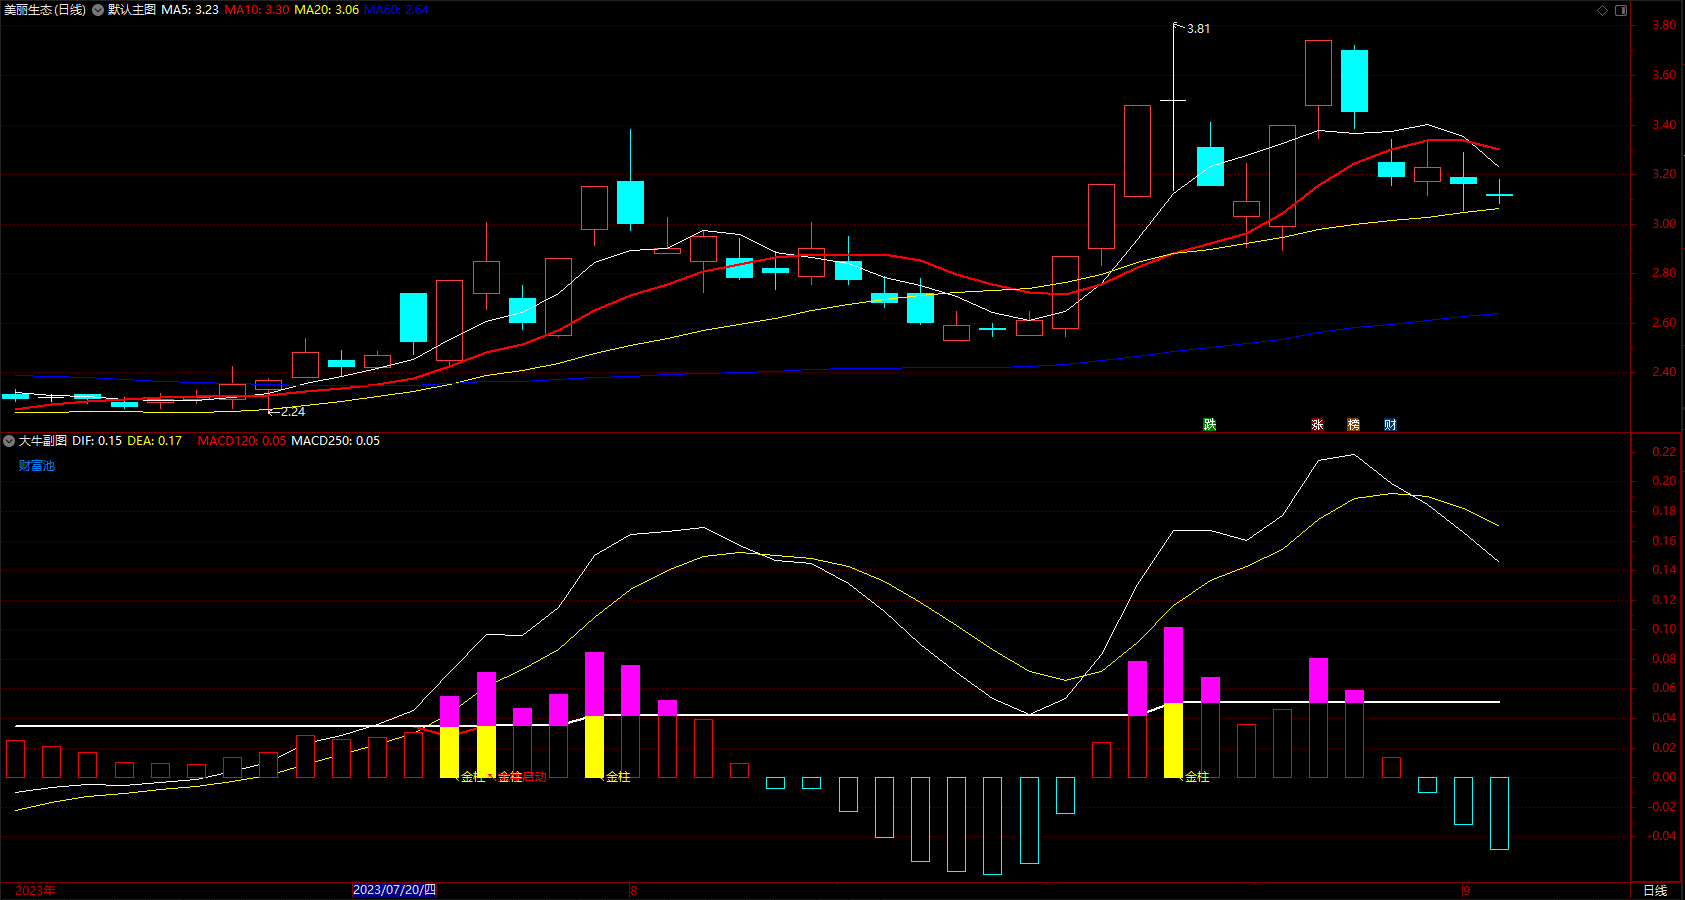Click the green 跌 event marker

(x=1209, y=425)
